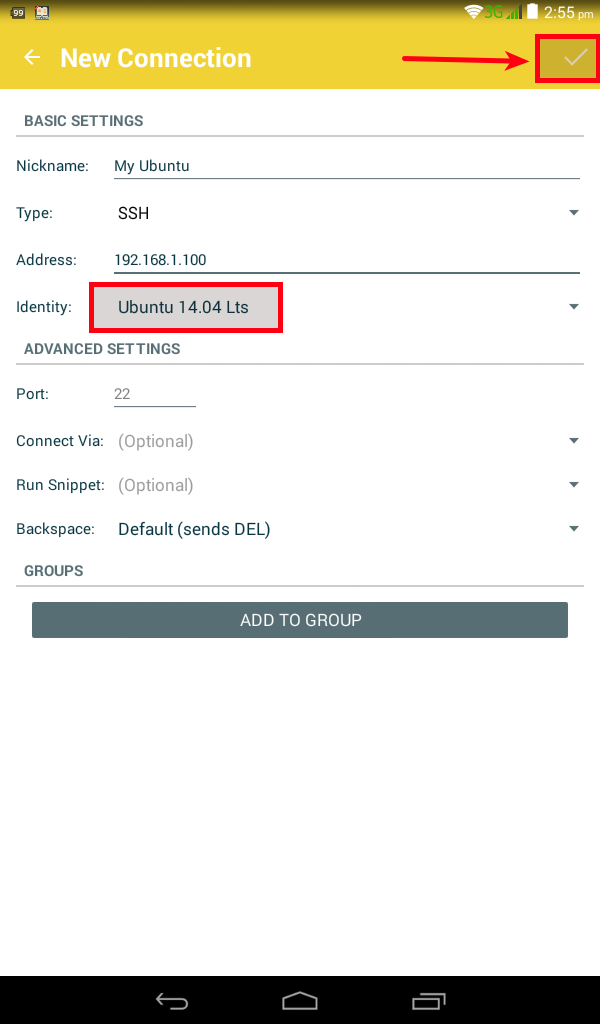Tap the notification badge icon in status bar
This screenshot has width=600, height=1024.
[18, 12]
